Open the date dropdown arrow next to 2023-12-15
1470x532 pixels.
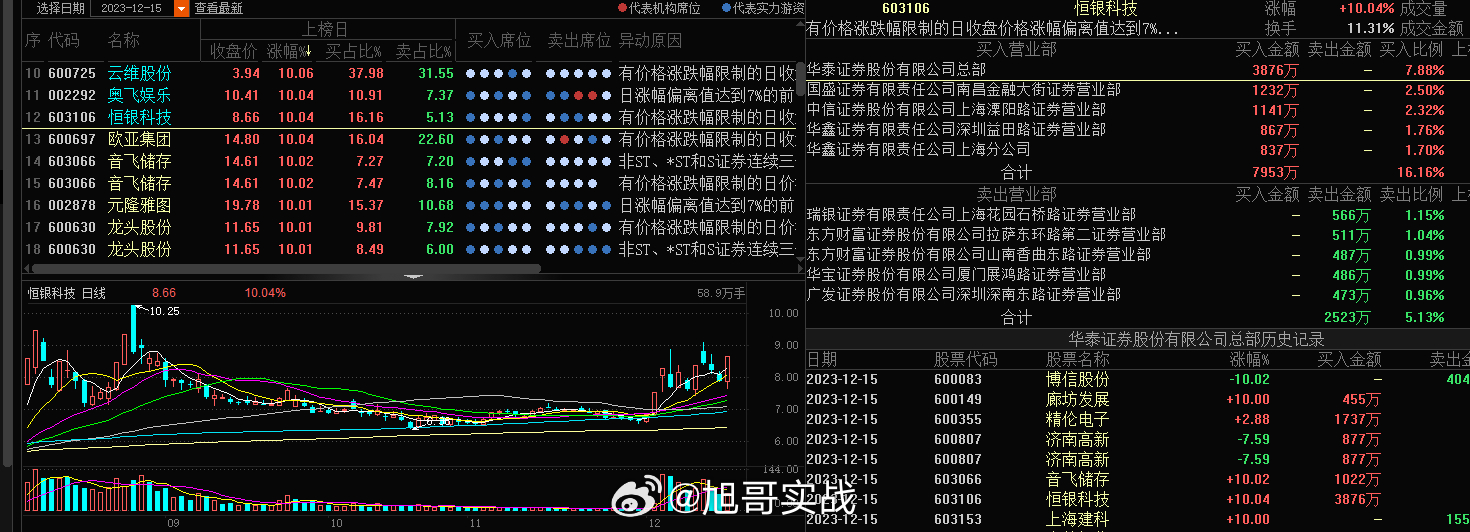pyautogui.click(x=181, y=8)
